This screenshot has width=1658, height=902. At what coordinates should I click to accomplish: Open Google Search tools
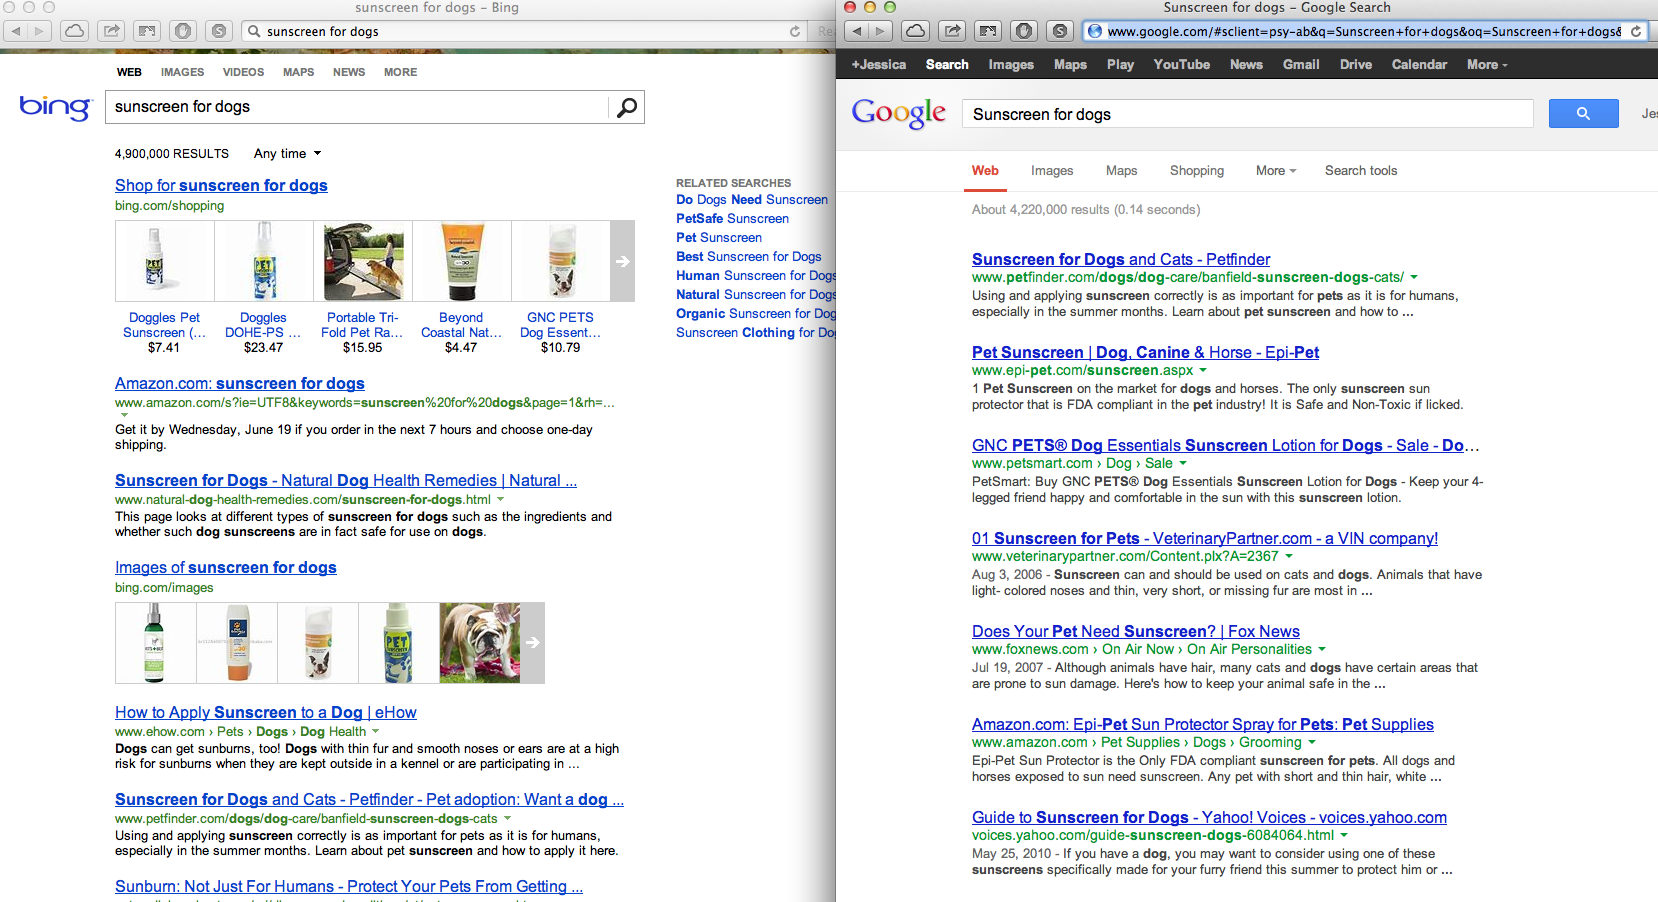(1361, 171)
